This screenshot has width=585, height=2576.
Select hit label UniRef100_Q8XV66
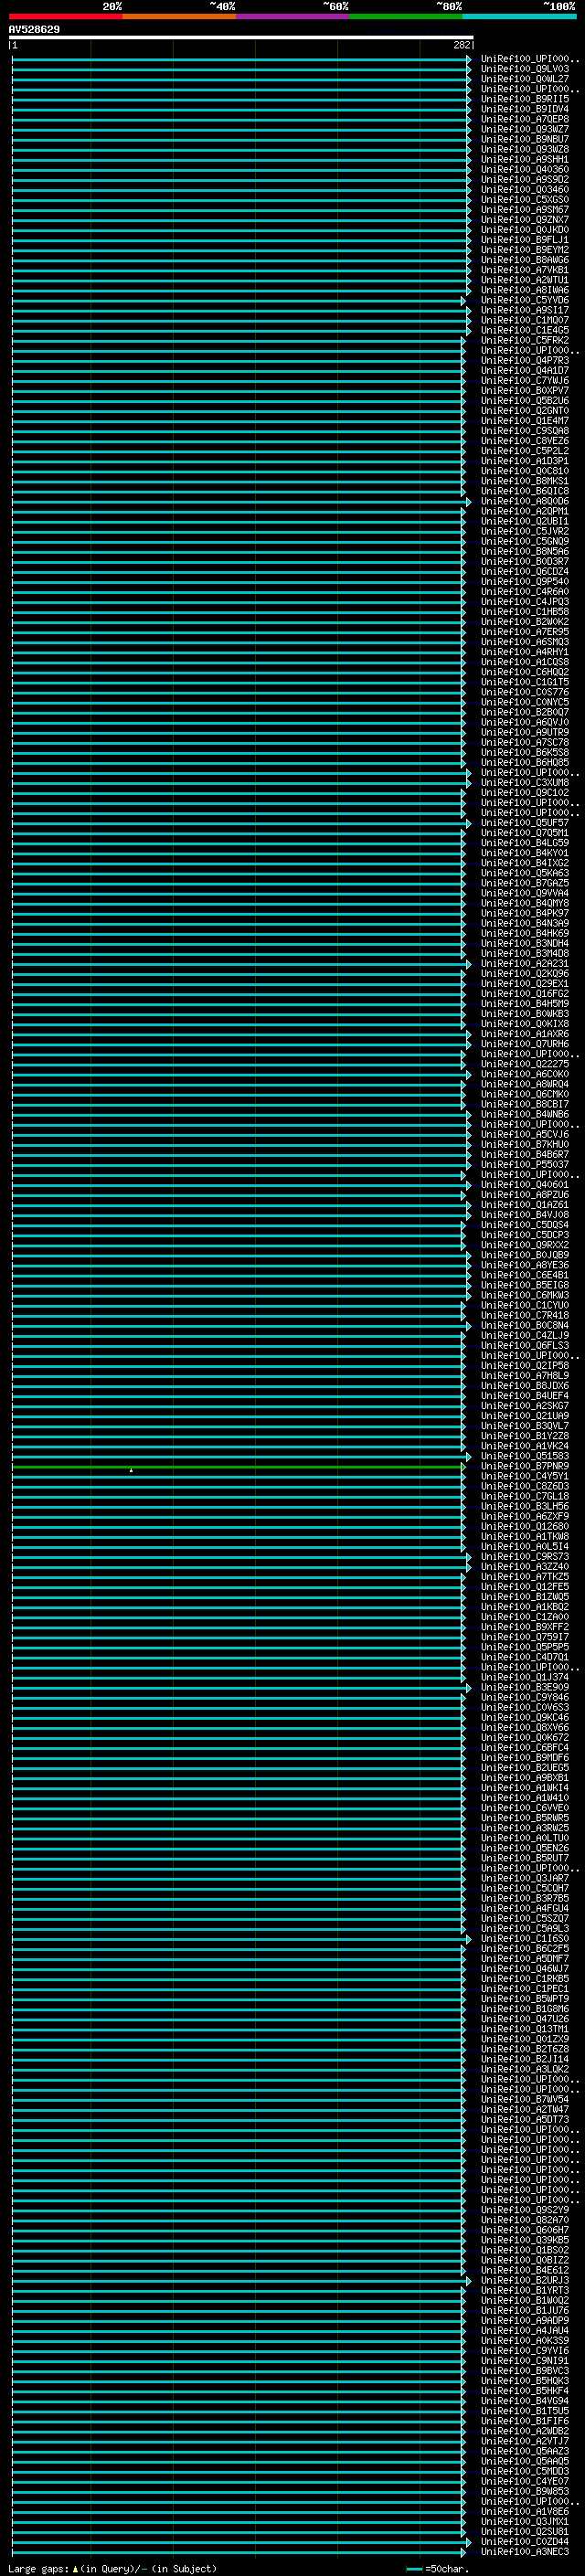[x=524, y=1727]
